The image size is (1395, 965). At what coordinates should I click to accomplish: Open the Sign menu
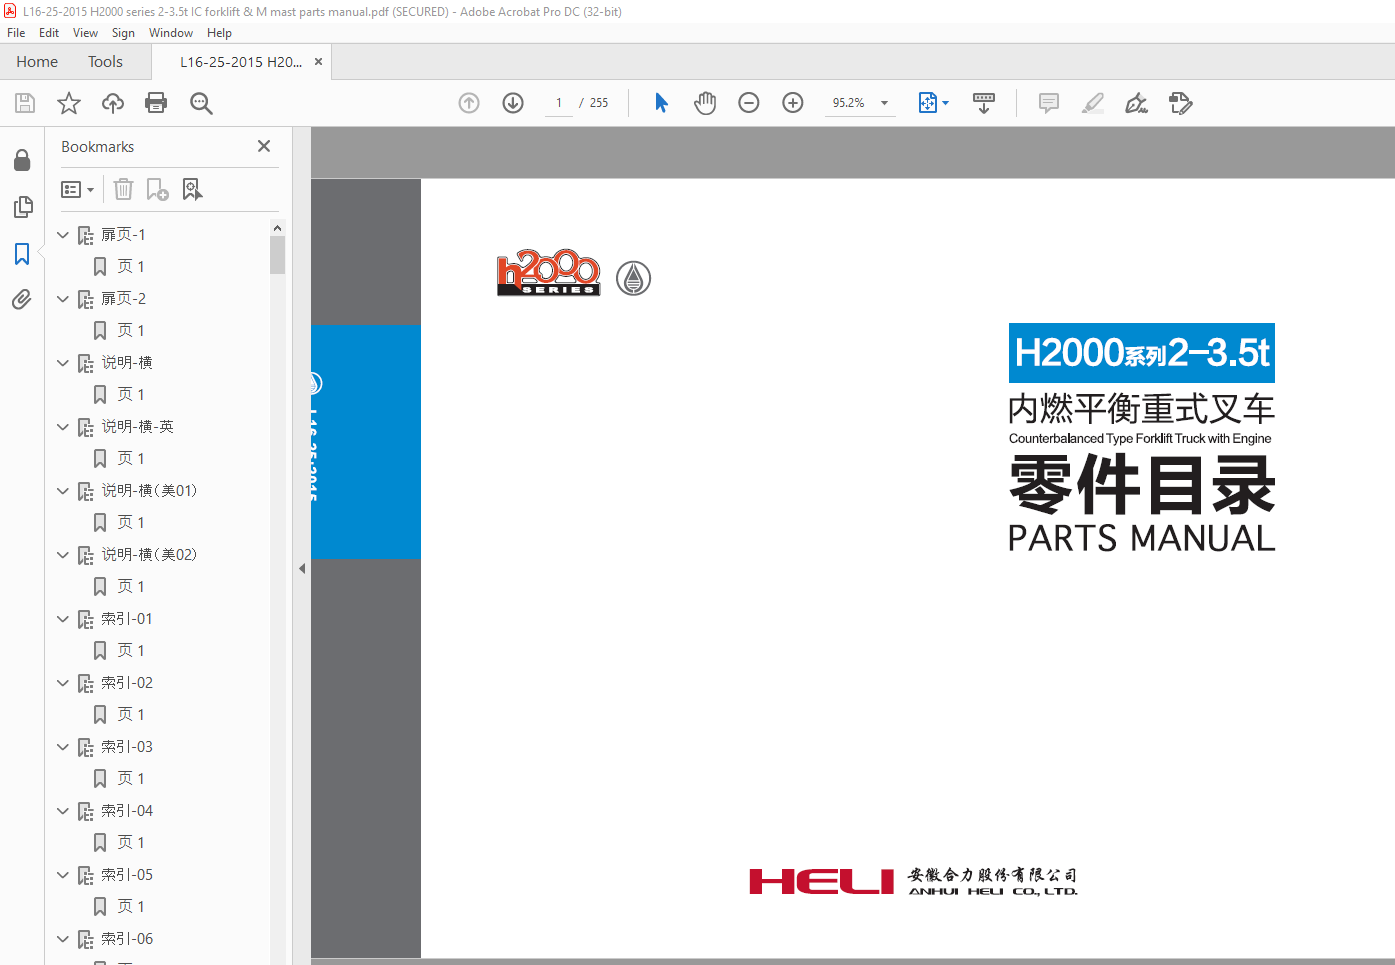pos(123,33)
